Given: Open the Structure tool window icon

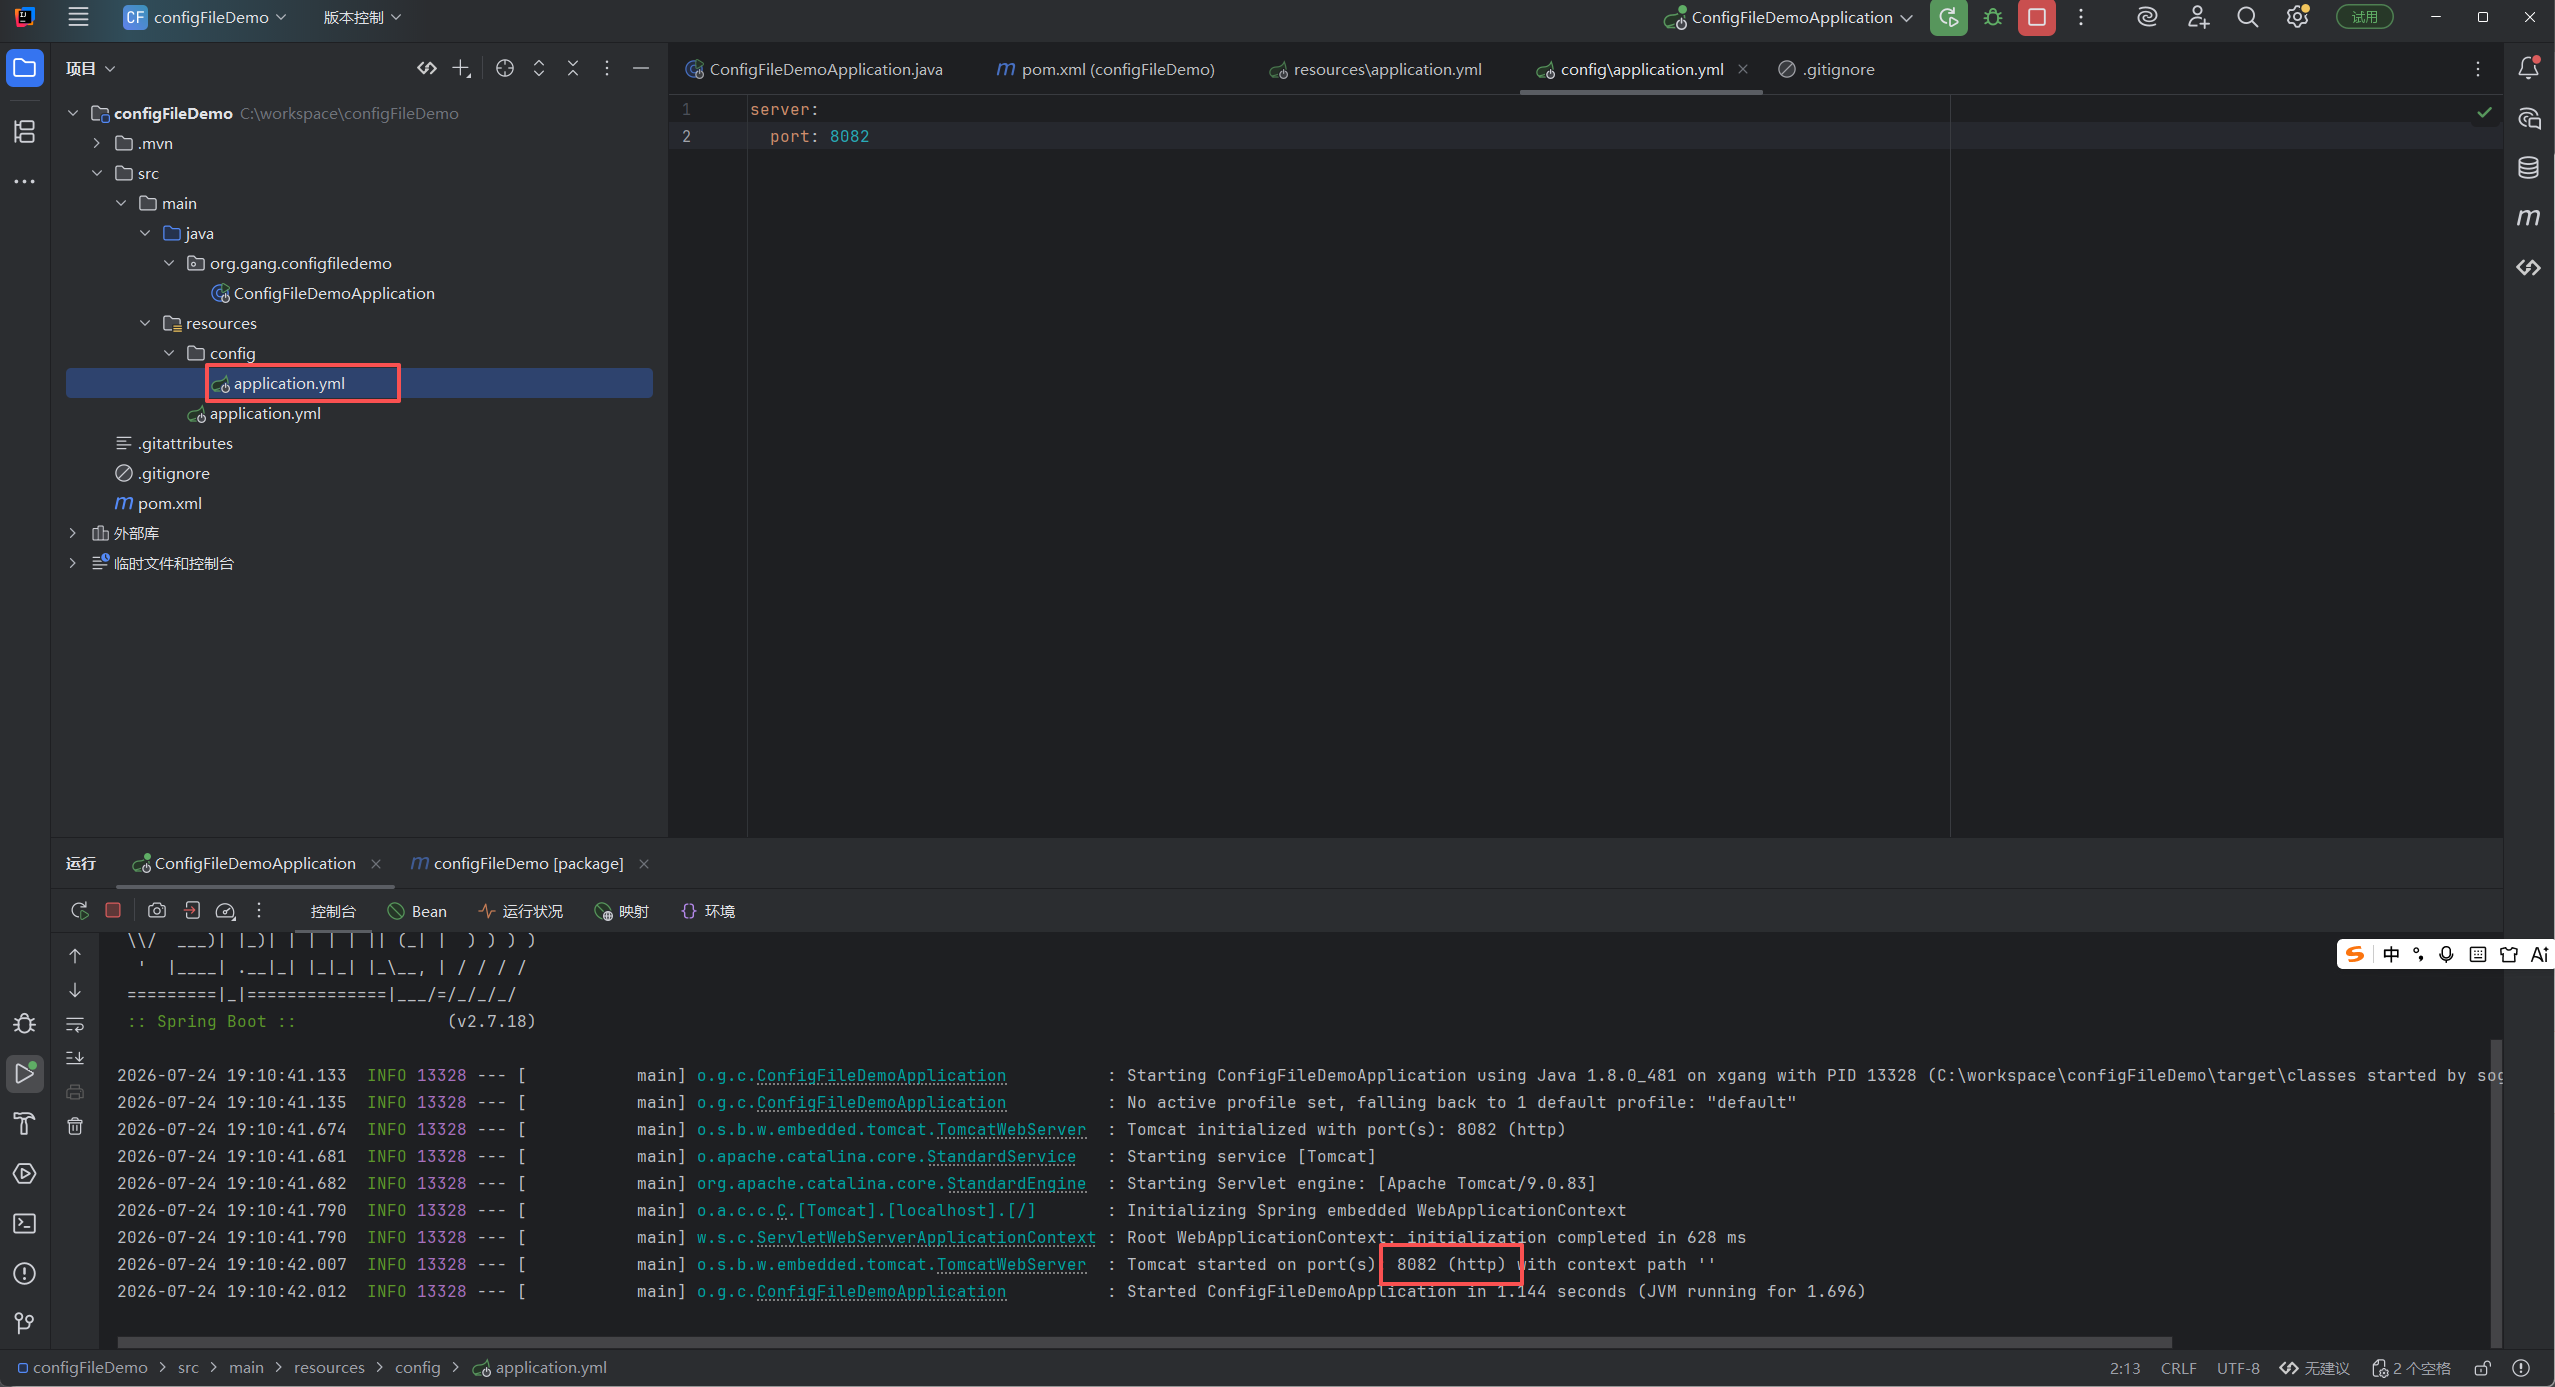Looking at the screenshot, I should click(25, 131).
